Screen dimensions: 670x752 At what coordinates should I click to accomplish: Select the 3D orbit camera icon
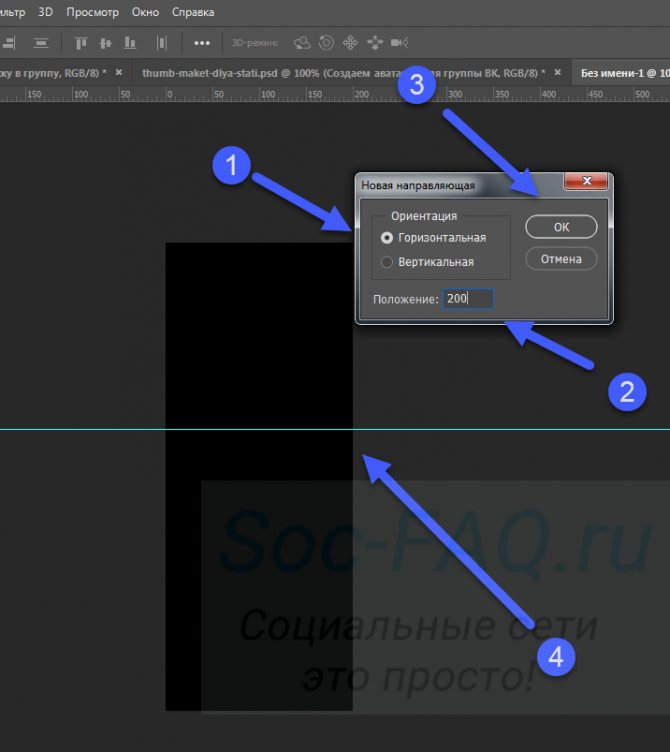302,43
